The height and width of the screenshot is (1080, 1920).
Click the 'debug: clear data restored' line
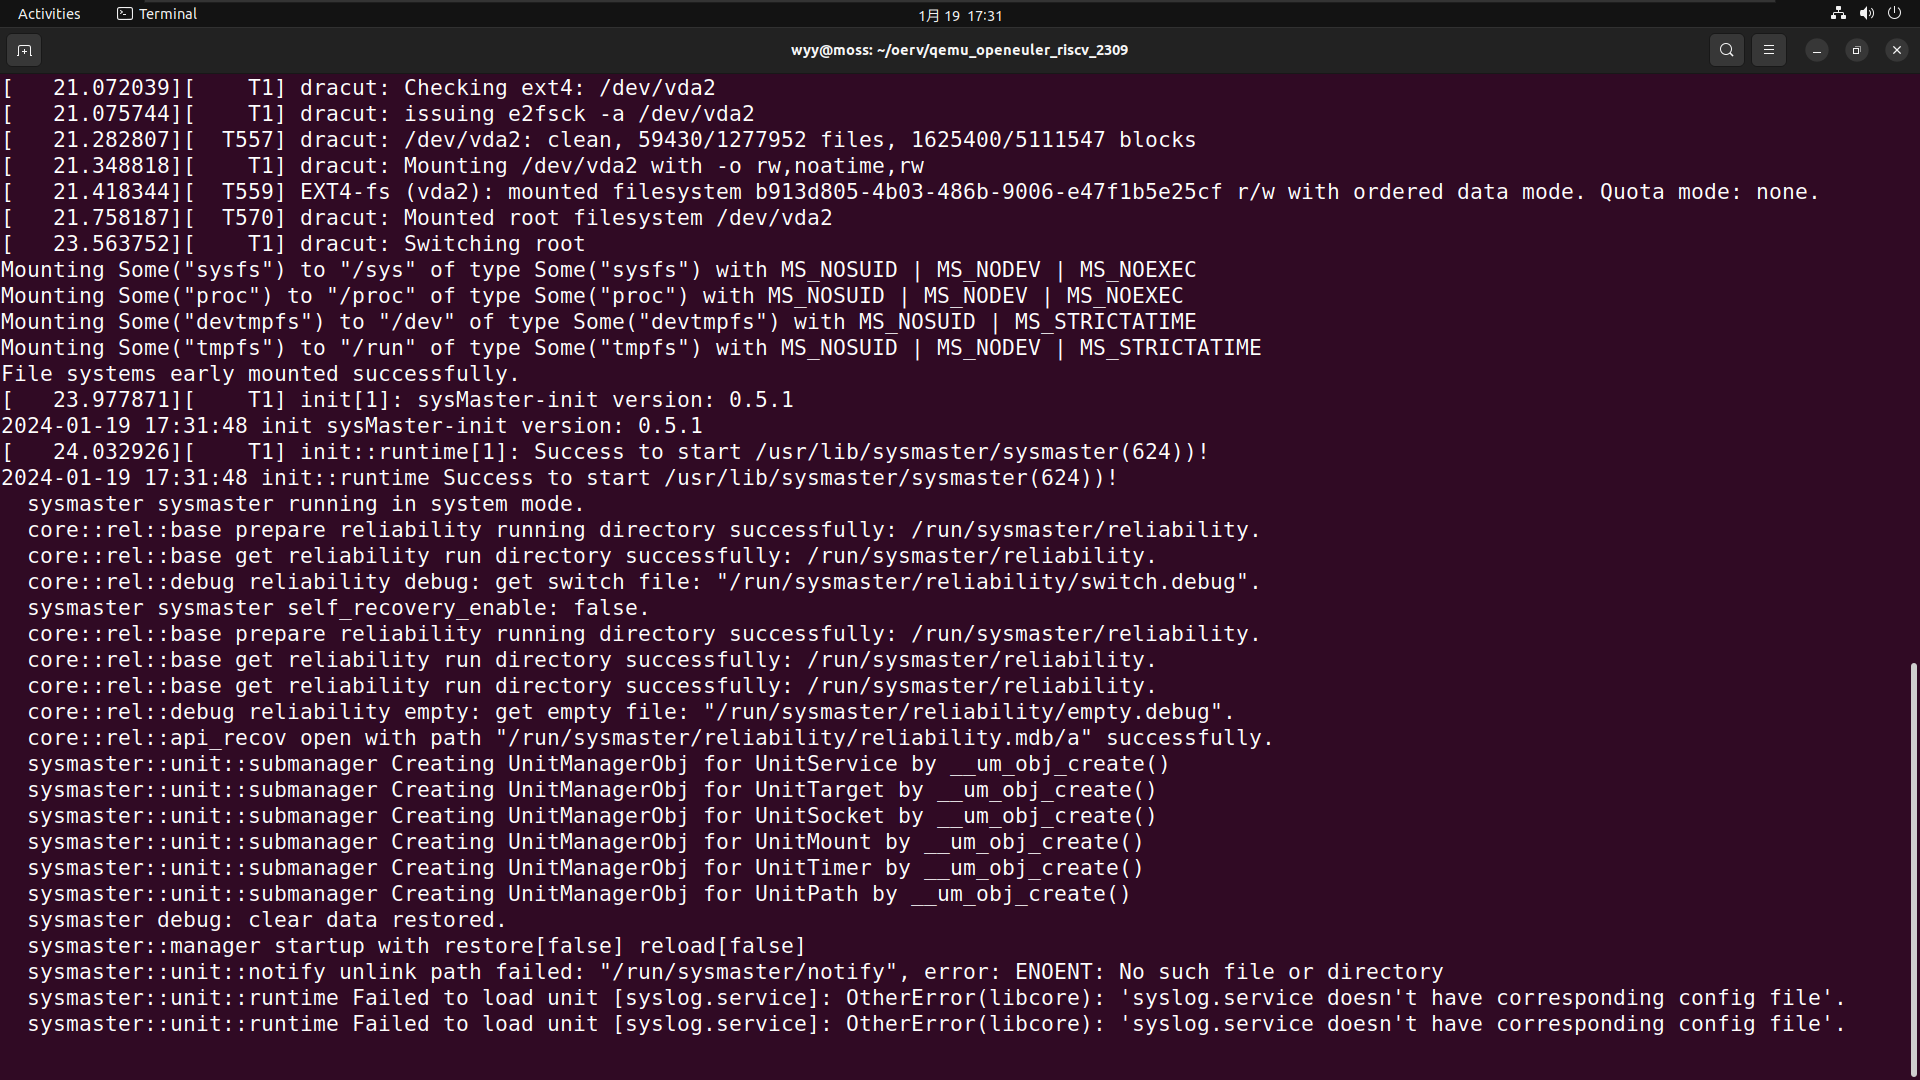pyautogui.click(x=266, y=920)
